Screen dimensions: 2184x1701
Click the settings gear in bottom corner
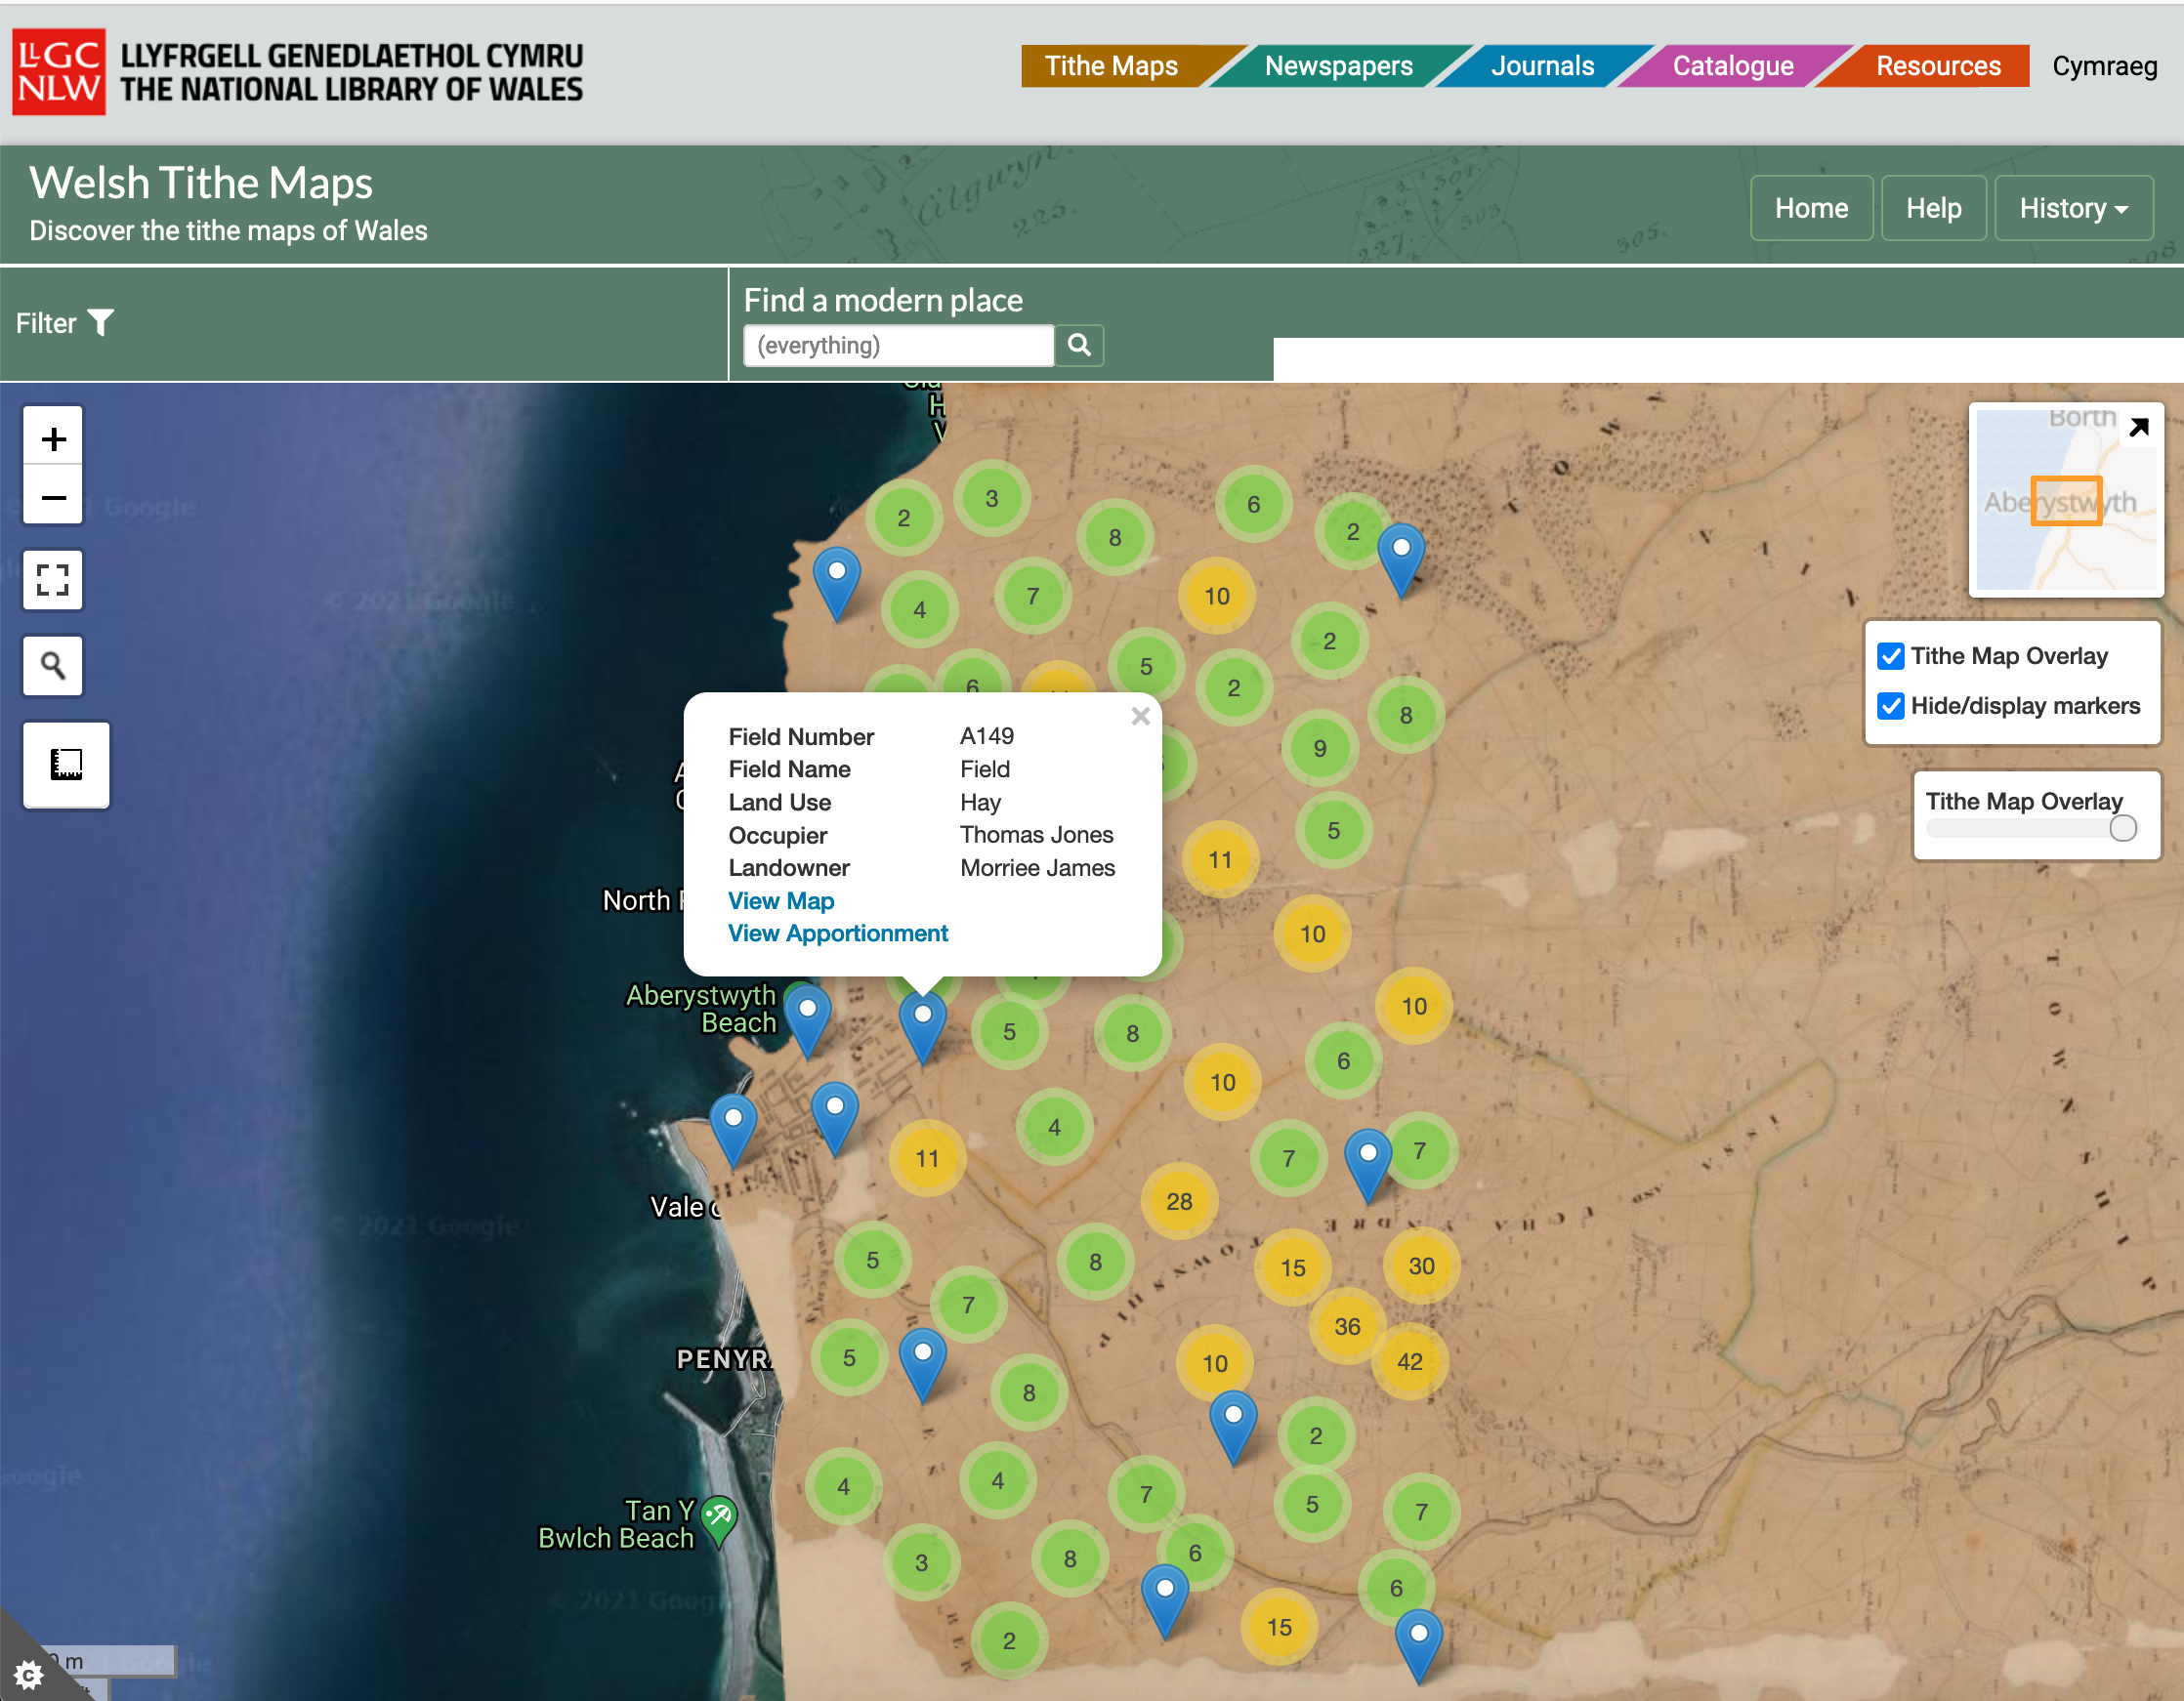pyautogui.click(x=28, y=1674)
